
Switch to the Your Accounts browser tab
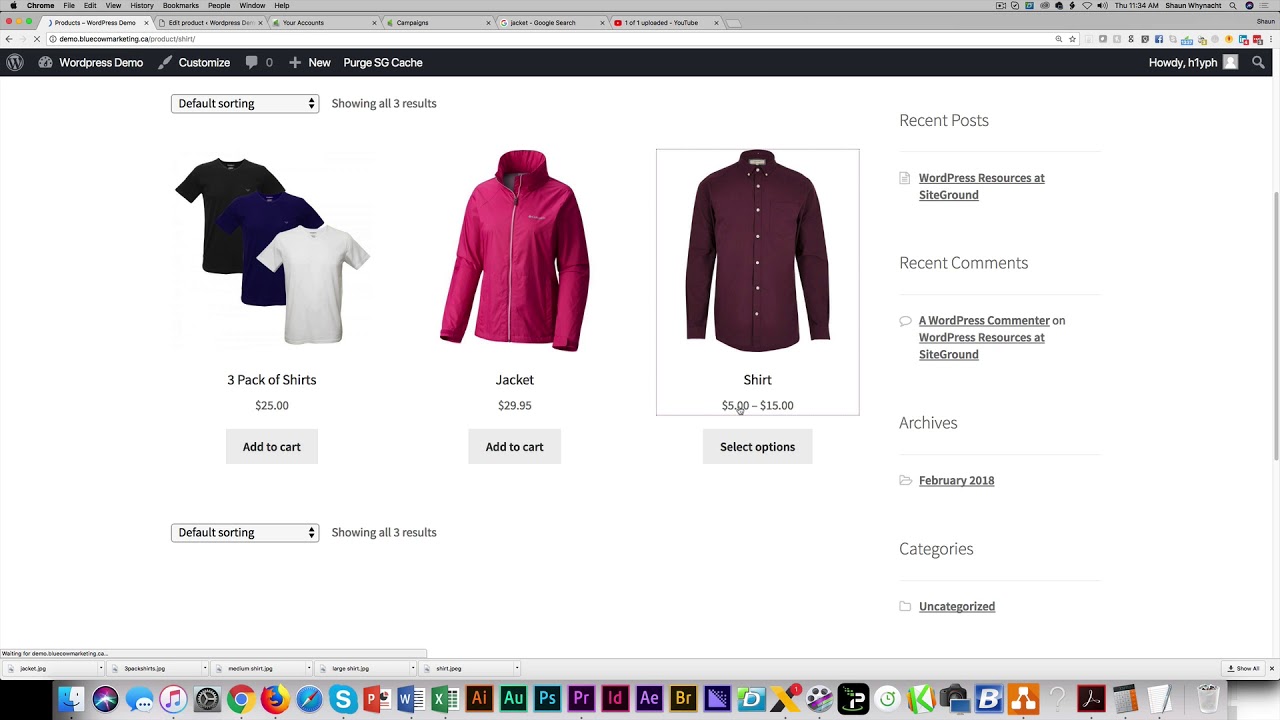coord(325,22)
